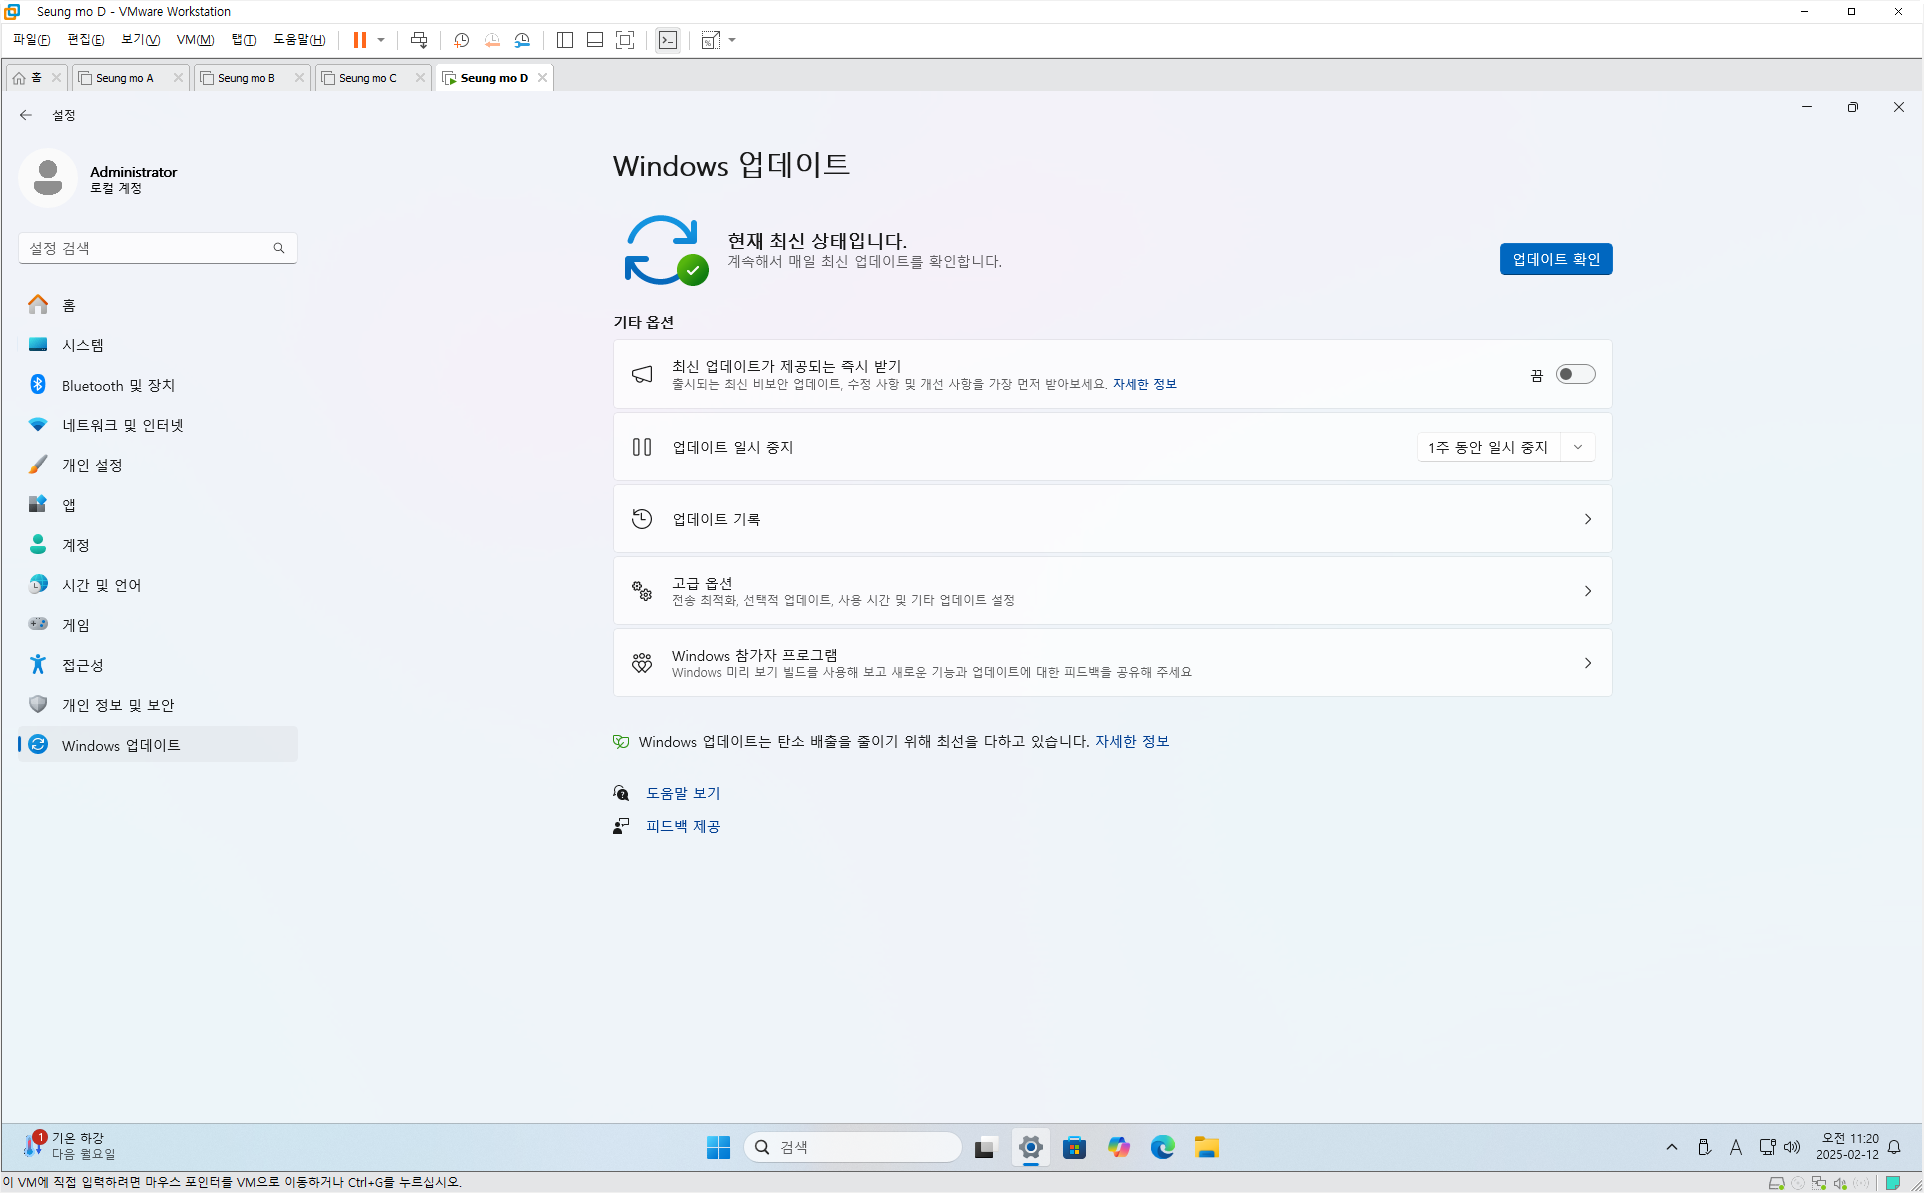Toggle VMware console view icon
The width and height of the screenshot is (1924, 1193).
(668, 40)
